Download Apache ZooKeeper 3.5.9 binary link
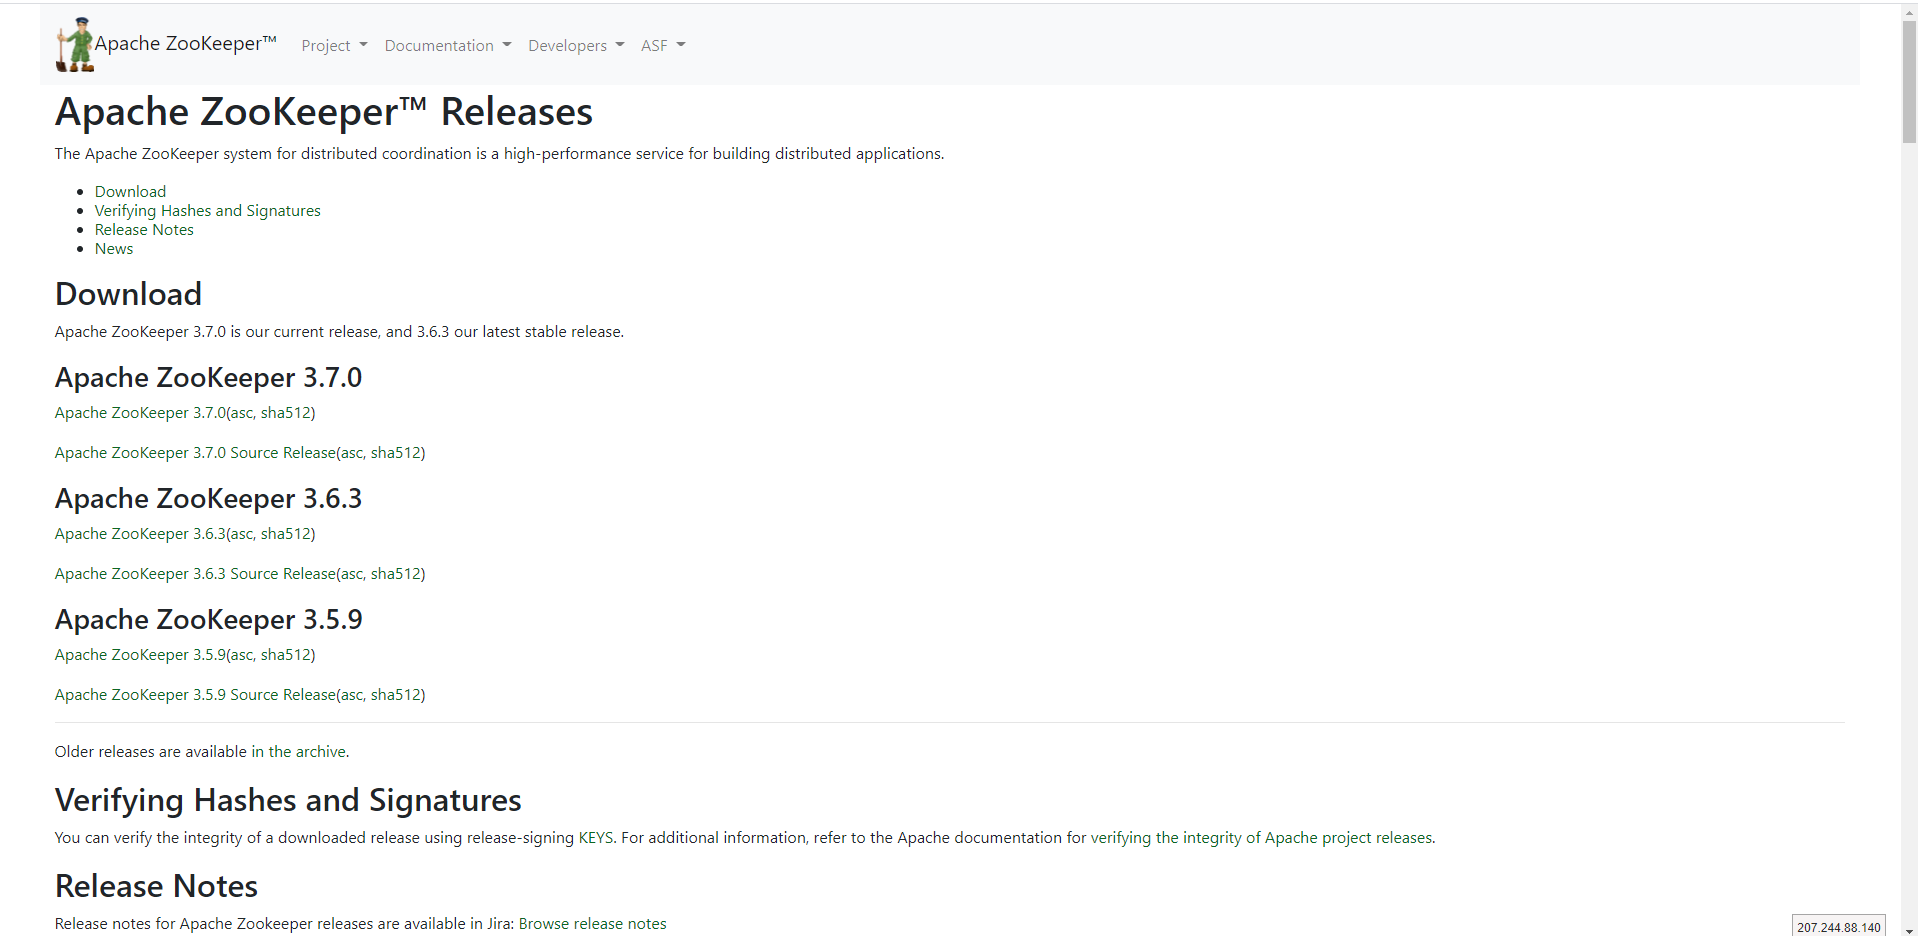Viewport: 1918px width, 936px height. pos(140,654)
